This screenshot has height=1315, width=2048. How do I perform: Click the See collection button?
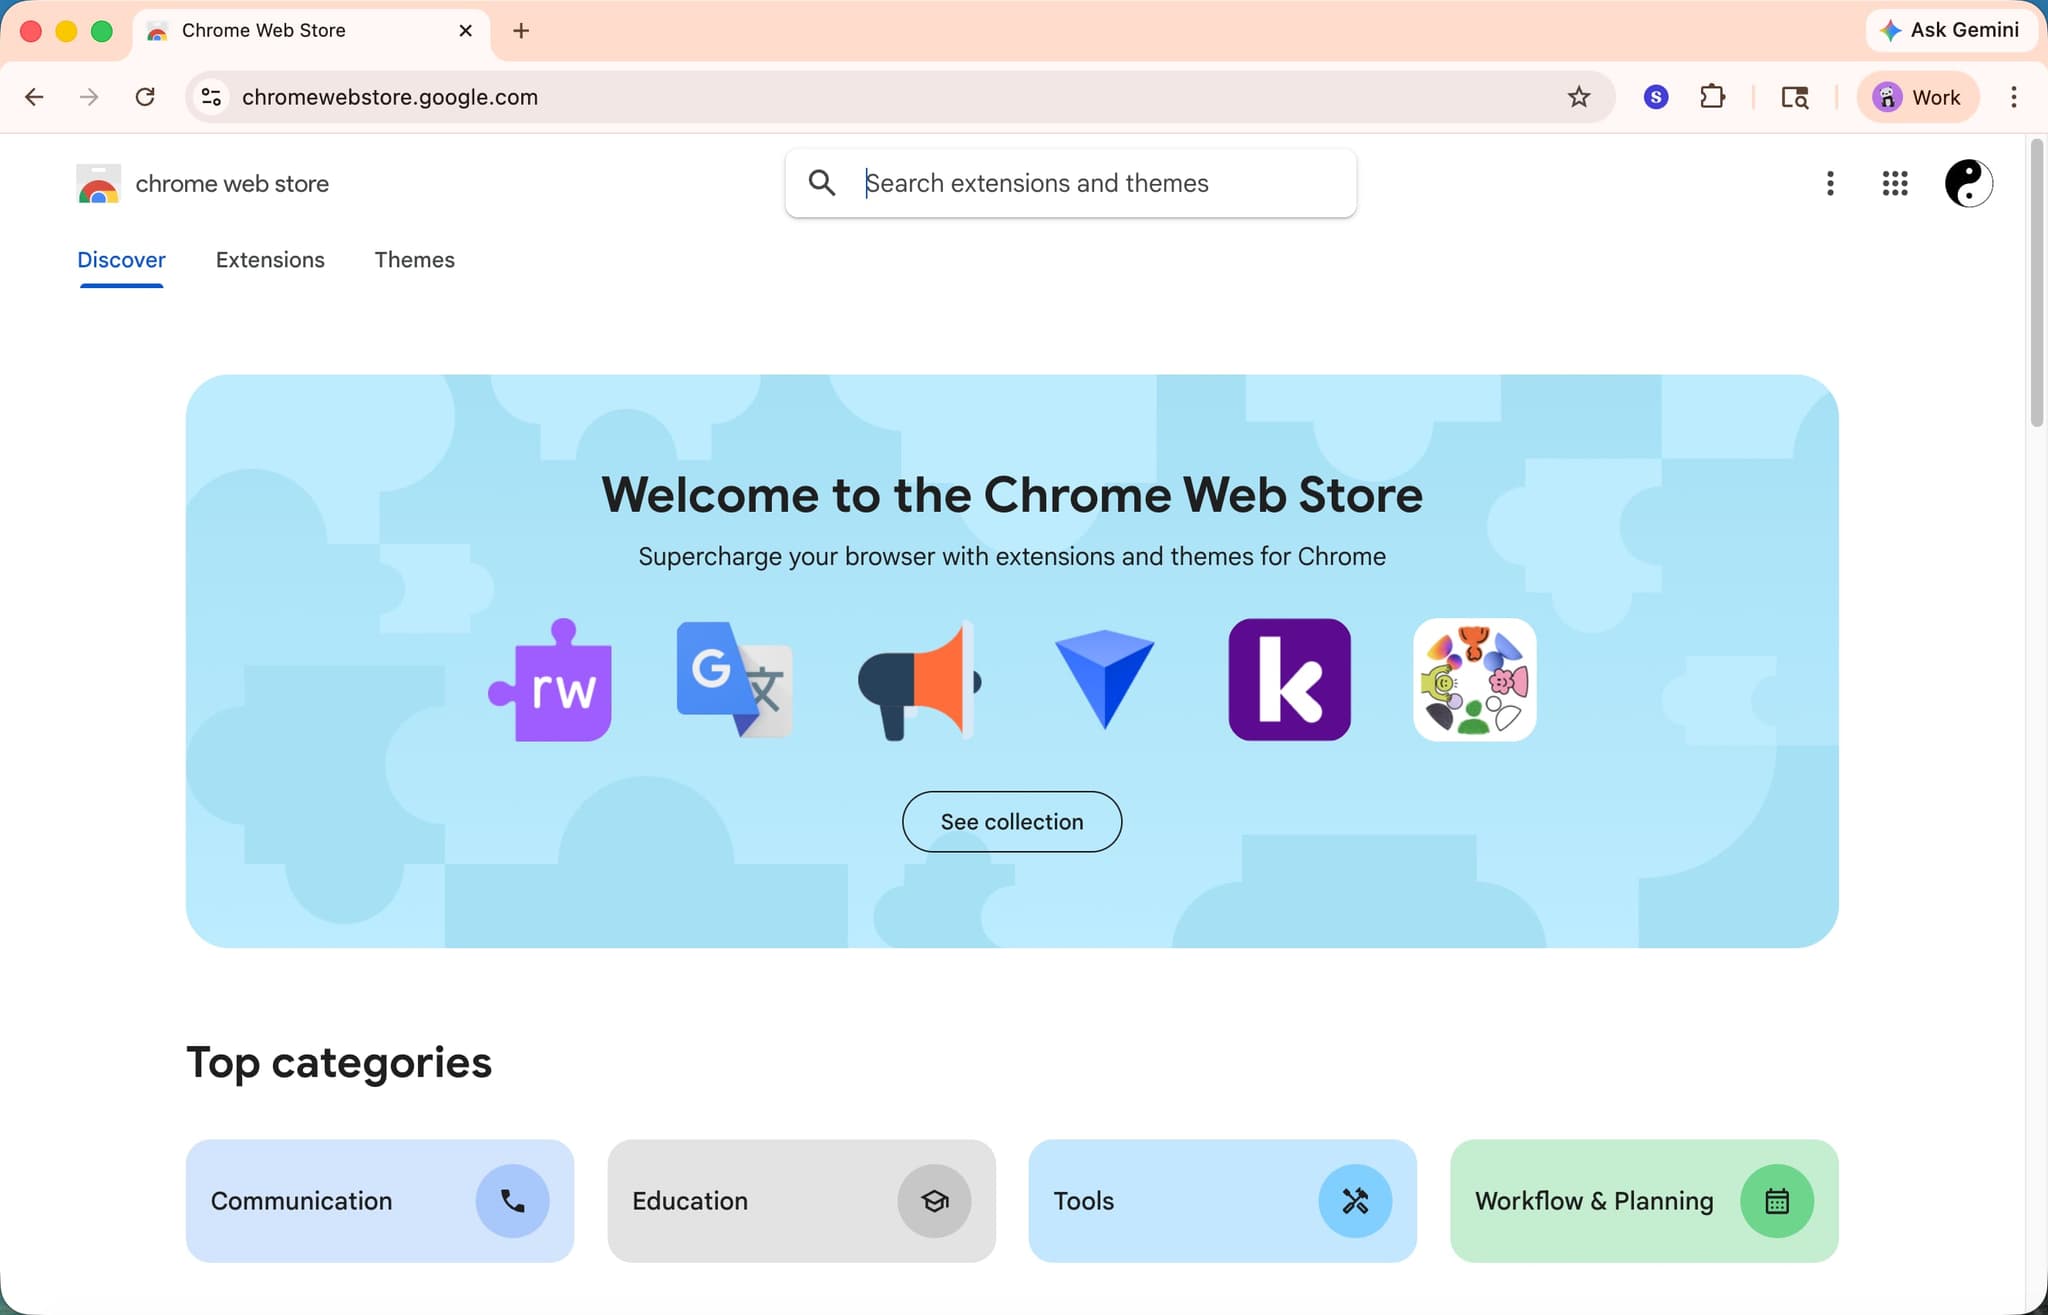coord(1011,821)
